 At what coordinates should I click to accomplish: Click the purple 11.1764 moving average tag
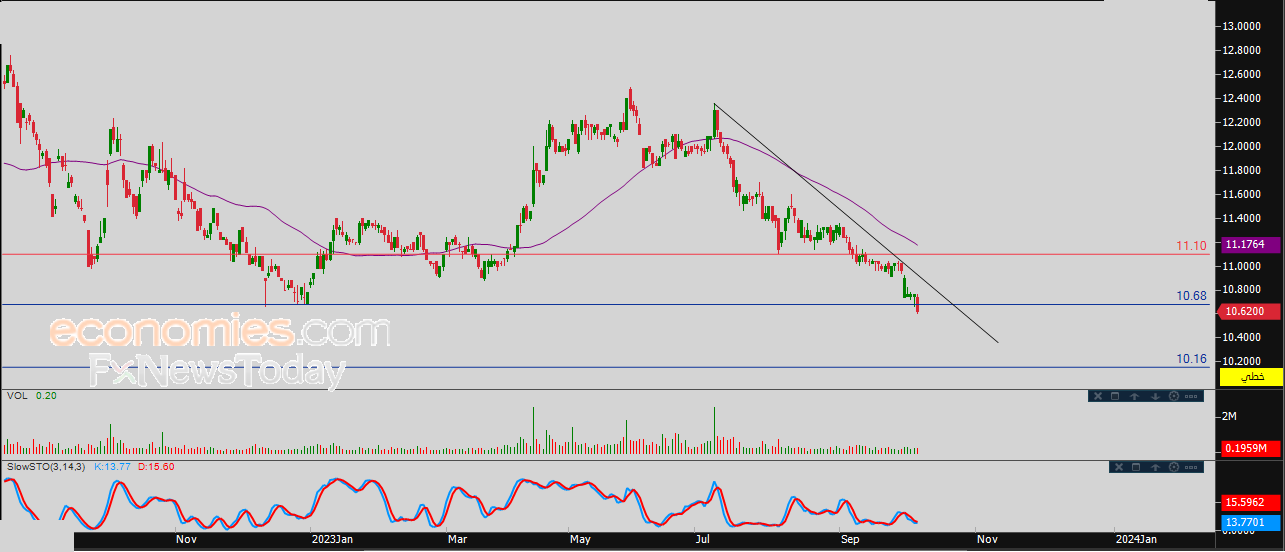coord(1250,244)
